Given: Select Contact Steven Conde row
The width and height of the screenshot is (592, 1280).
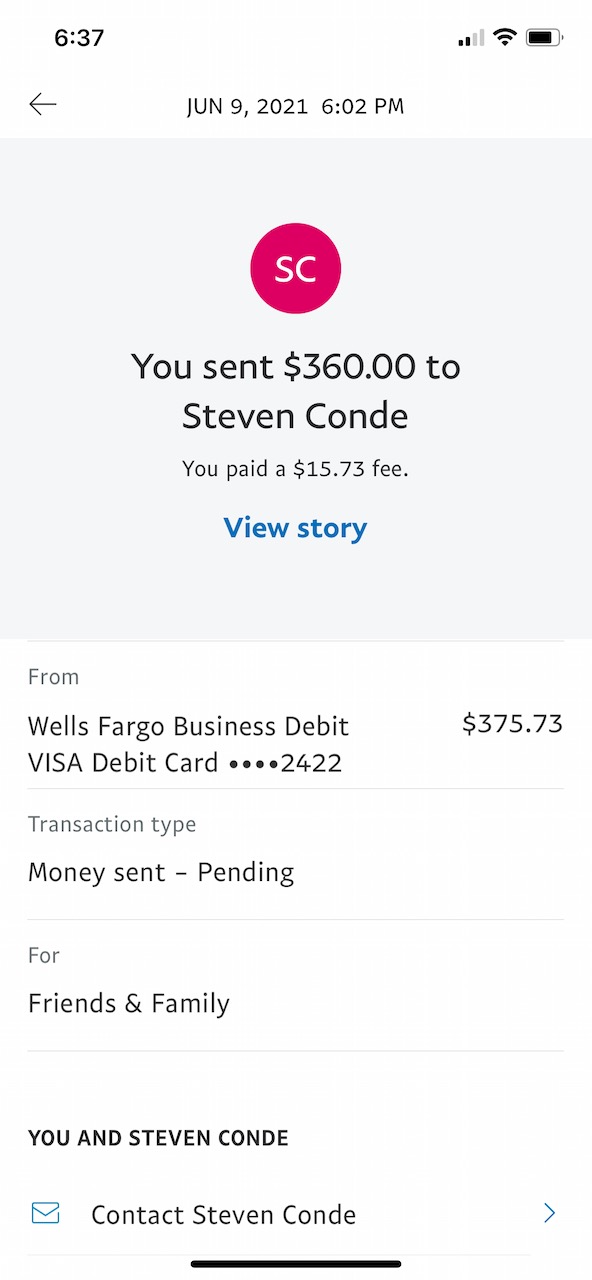Looking at the screenshot, I should 296,1214.
